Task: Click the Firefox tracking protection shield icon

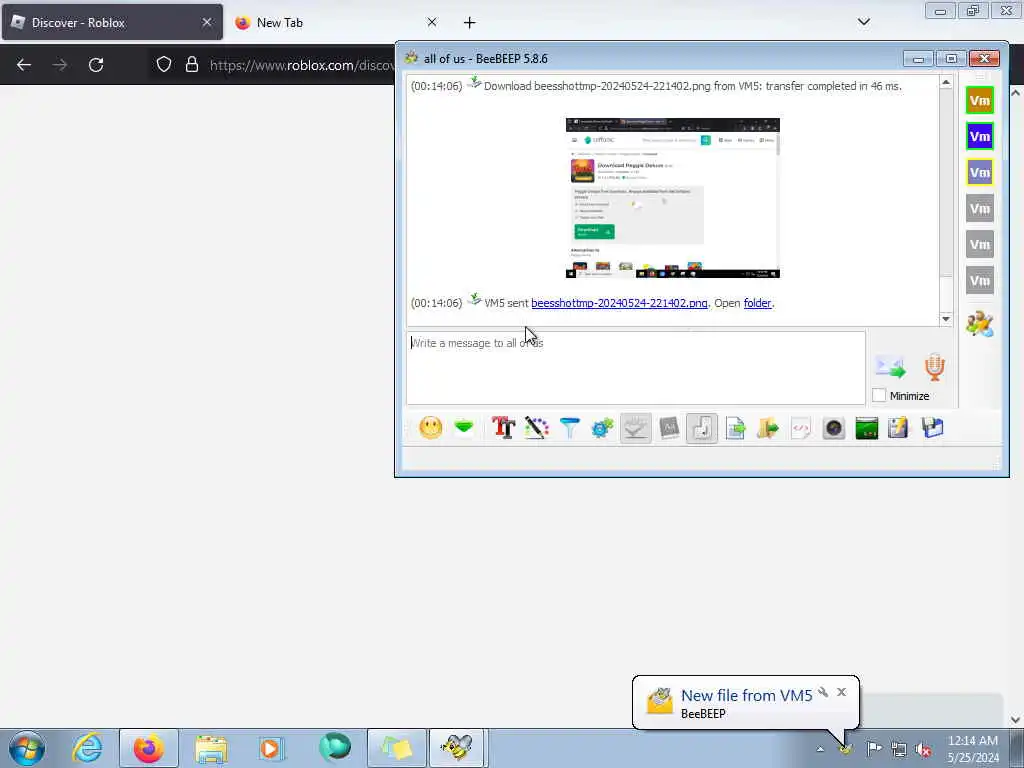Action: pos(164,65)
